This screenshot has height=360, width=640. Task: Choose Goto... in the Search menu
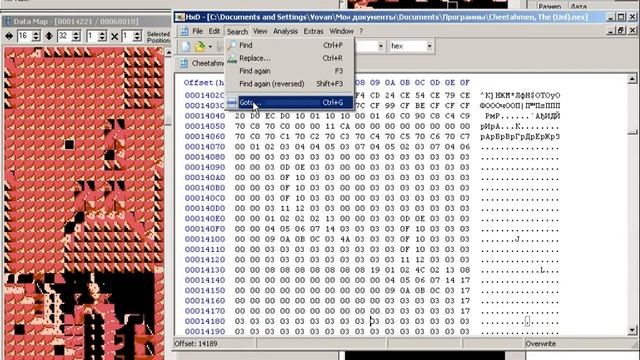(289, 102)
